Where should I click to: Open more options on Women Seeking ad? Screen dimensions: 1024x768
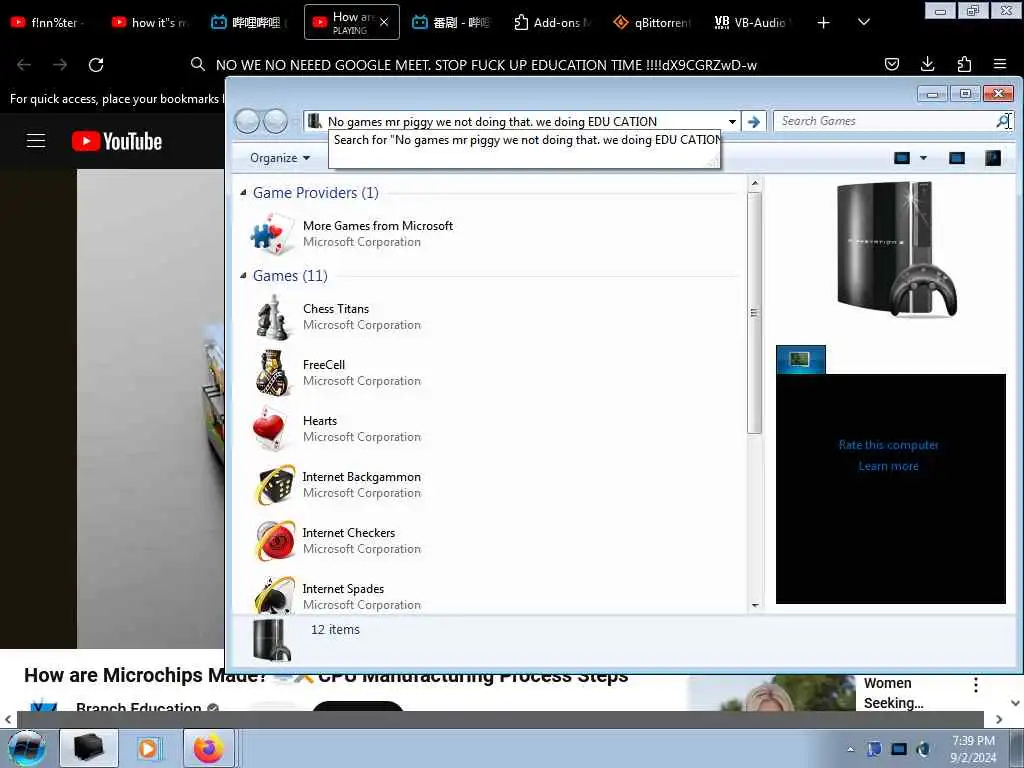(x=976, y=684)
